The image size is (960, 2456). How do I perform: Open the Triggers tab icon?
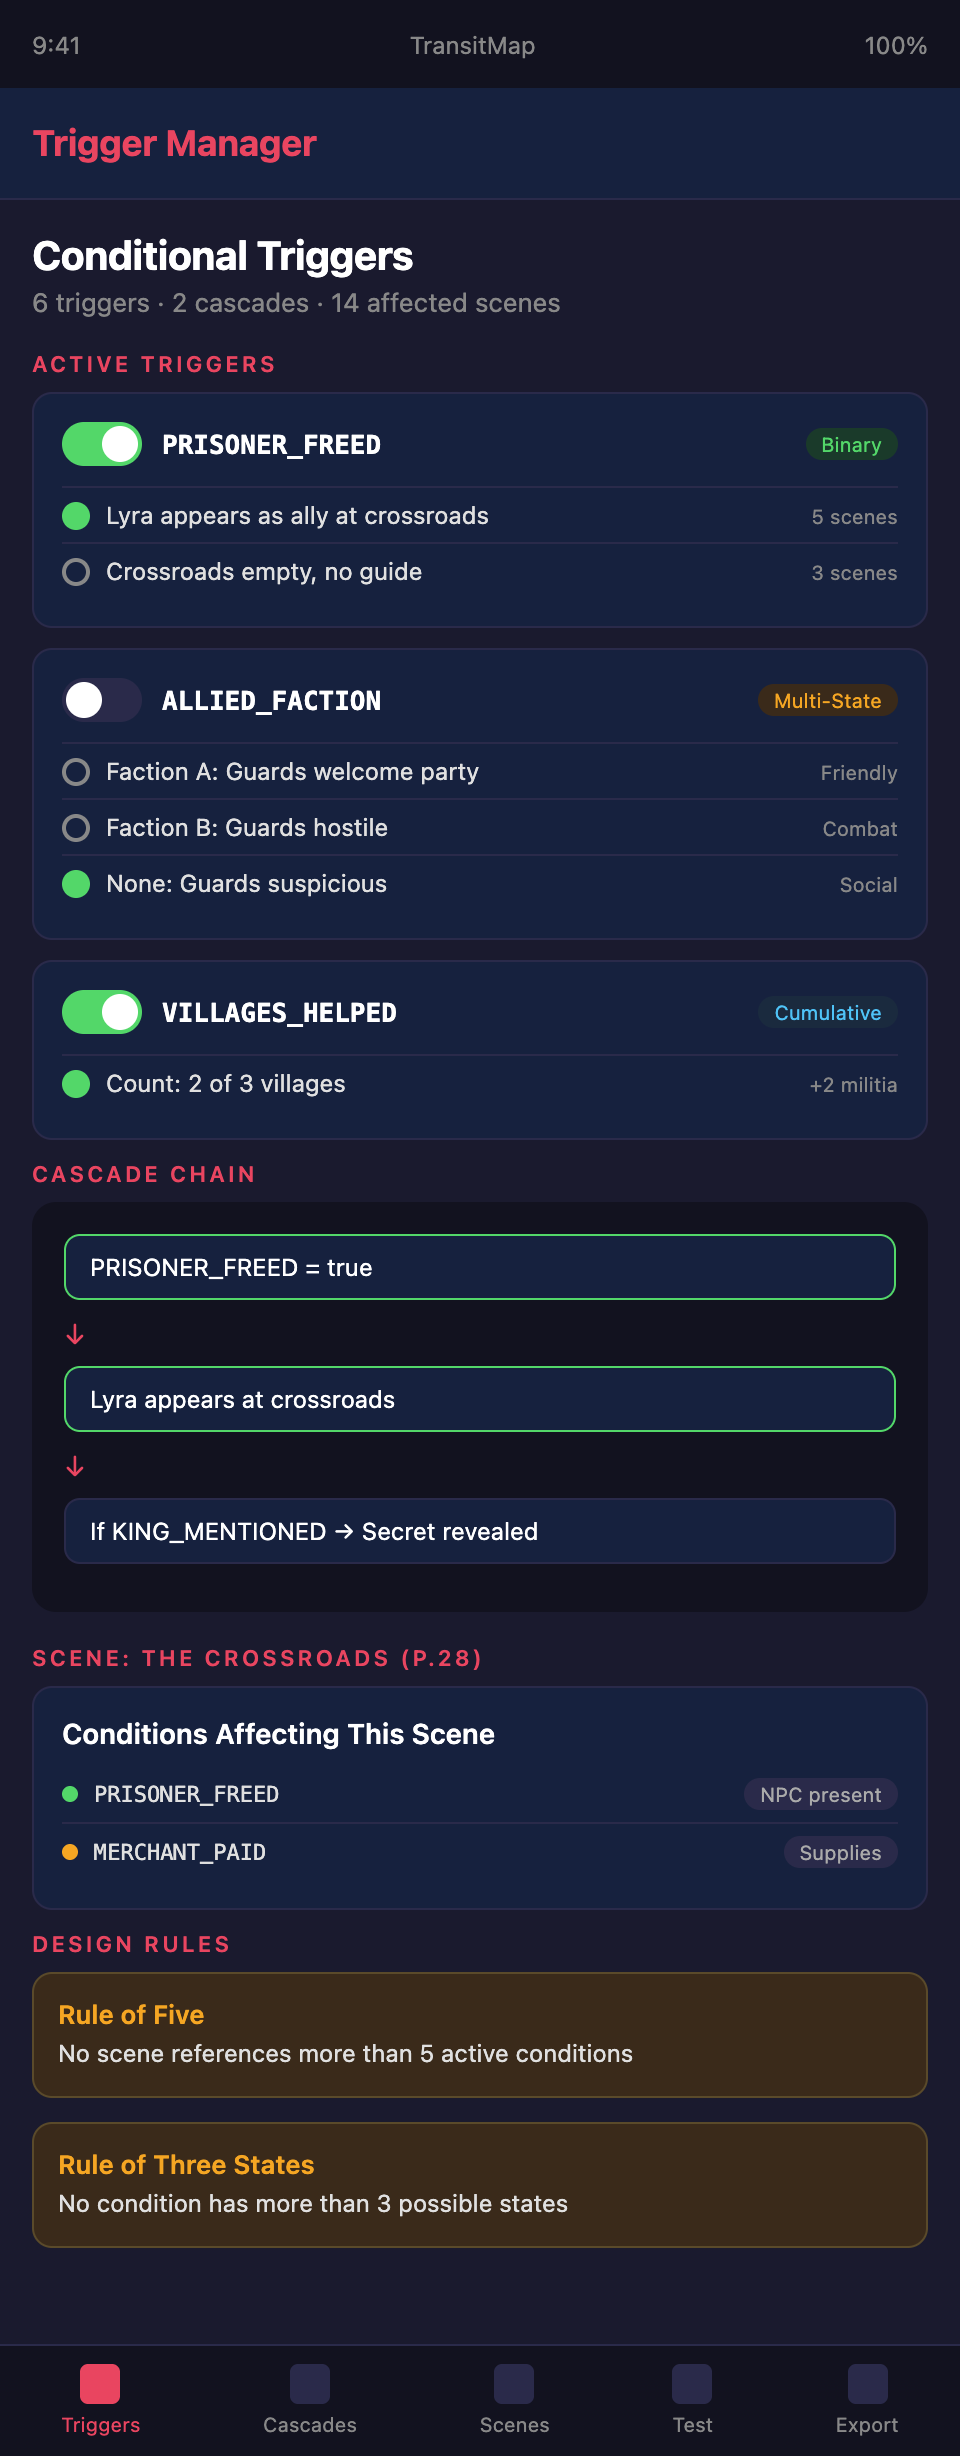point(100,2384)
